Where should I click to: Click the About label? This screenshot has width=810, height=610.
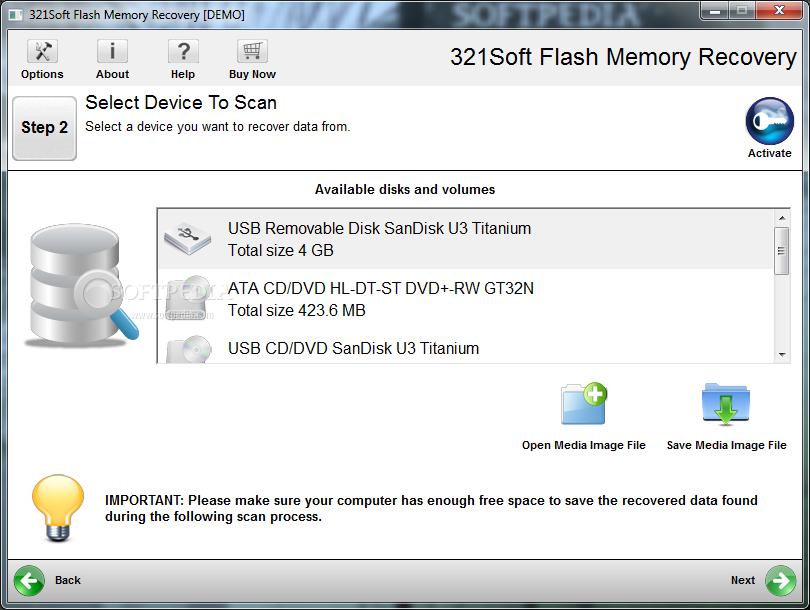pos(112,74)
